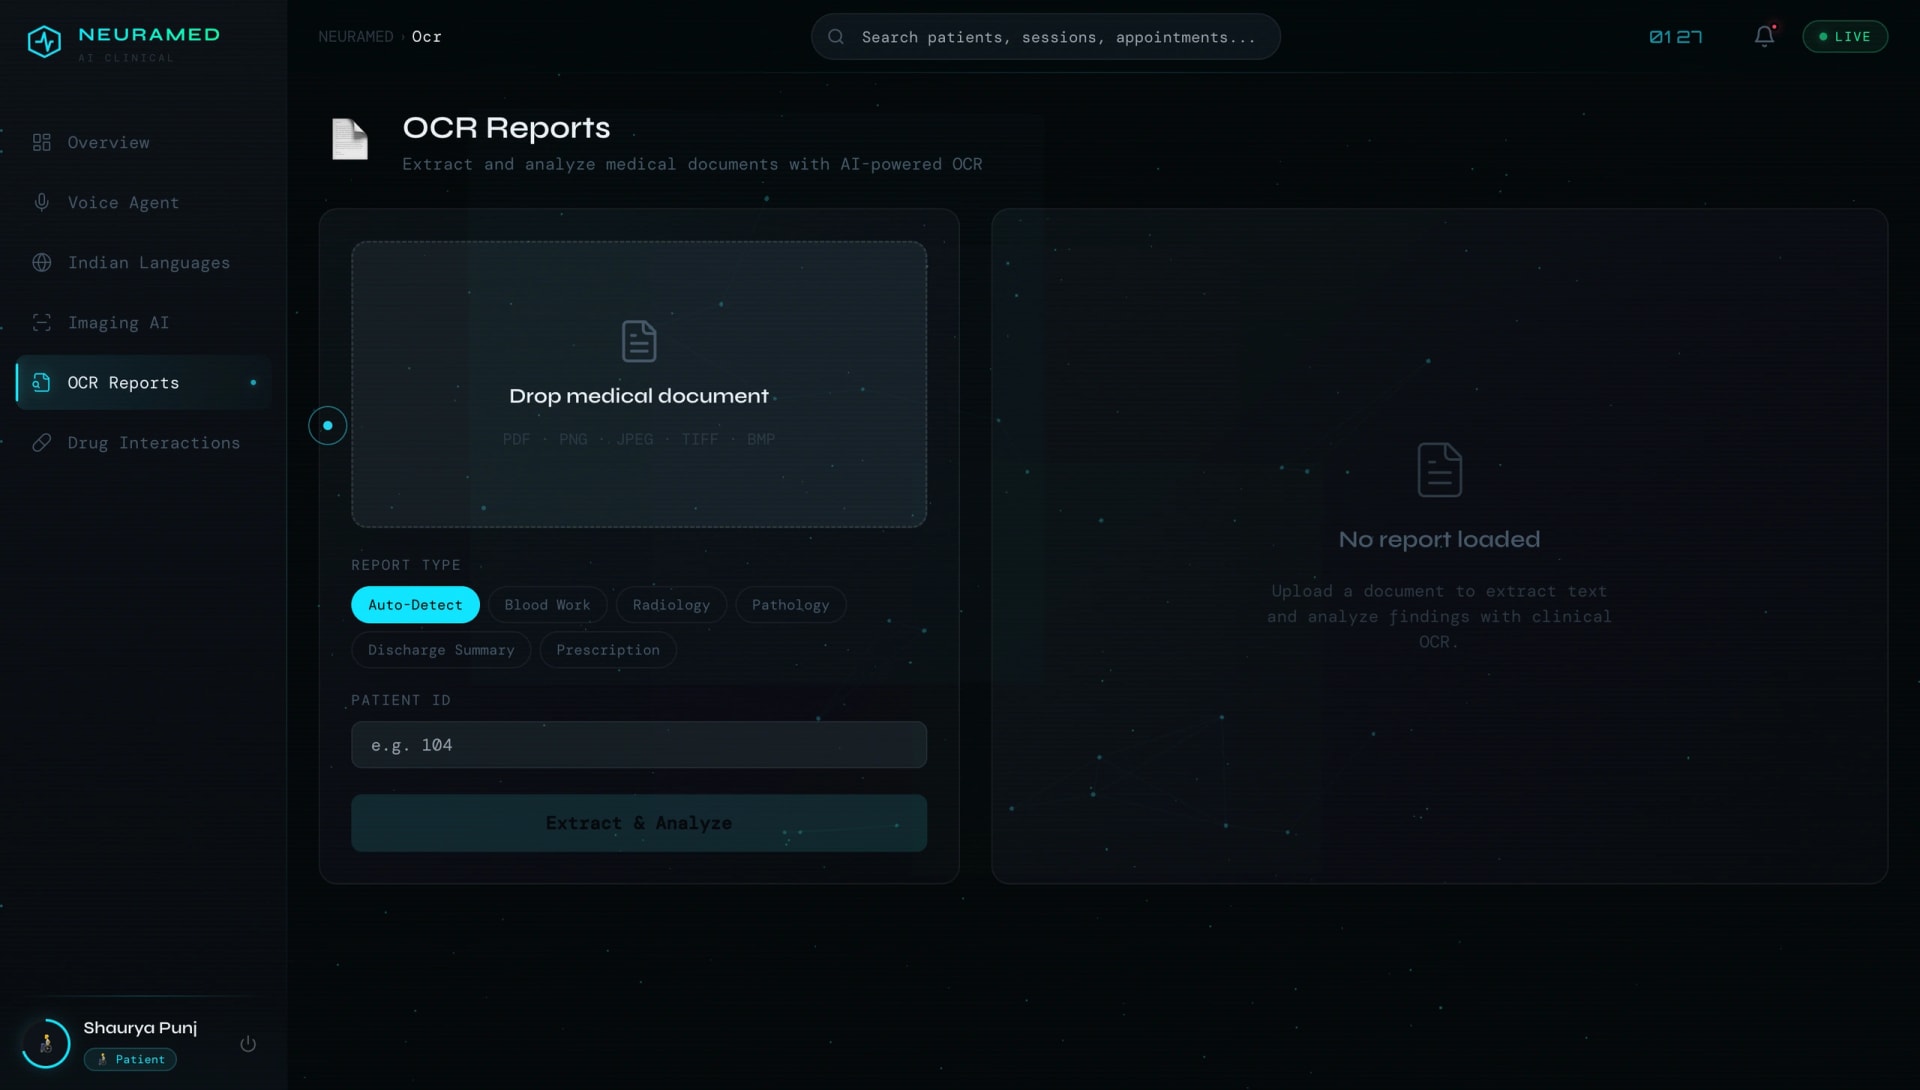The height and width of the screenshot is (1090, 1920).
Task: Select the Voice Agent microphone icon
Action: point(41,202)
